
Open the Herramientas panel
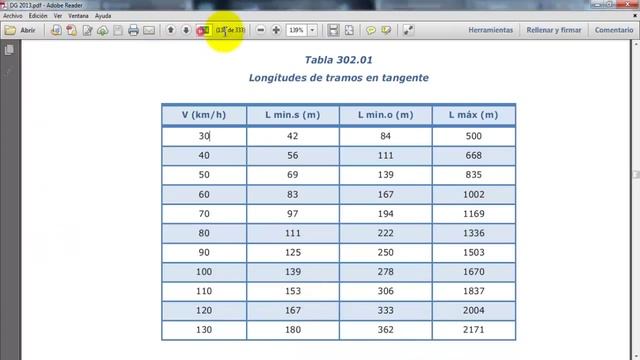coord(491,30)
